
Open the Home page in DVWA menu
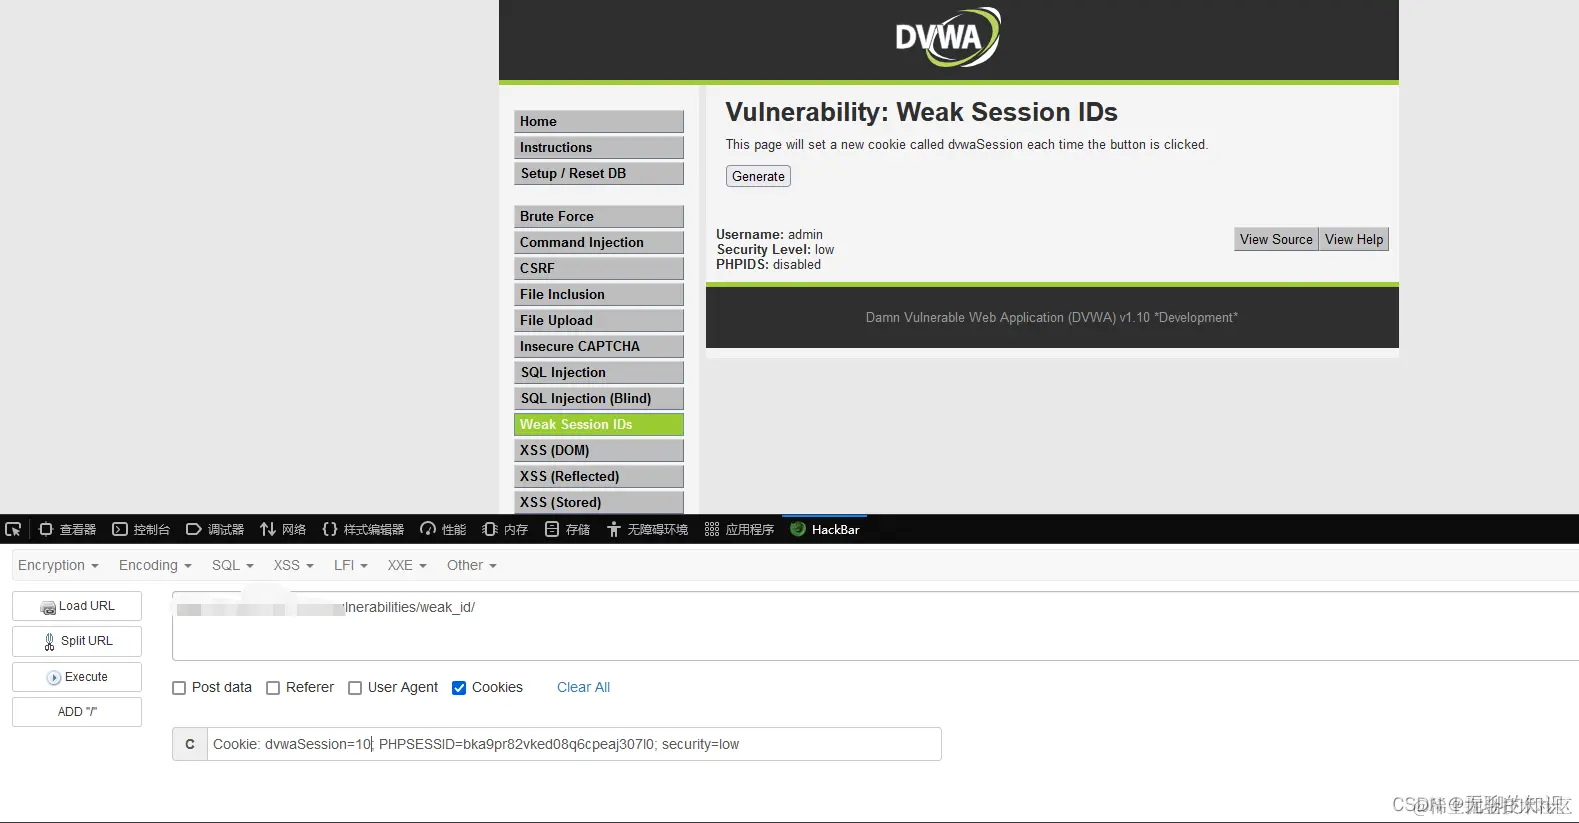(x=599, y=121)
